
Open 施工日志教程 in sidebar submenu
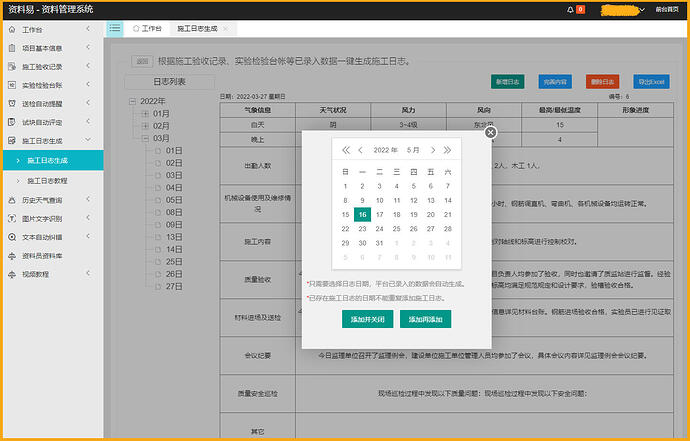point(47,181)
